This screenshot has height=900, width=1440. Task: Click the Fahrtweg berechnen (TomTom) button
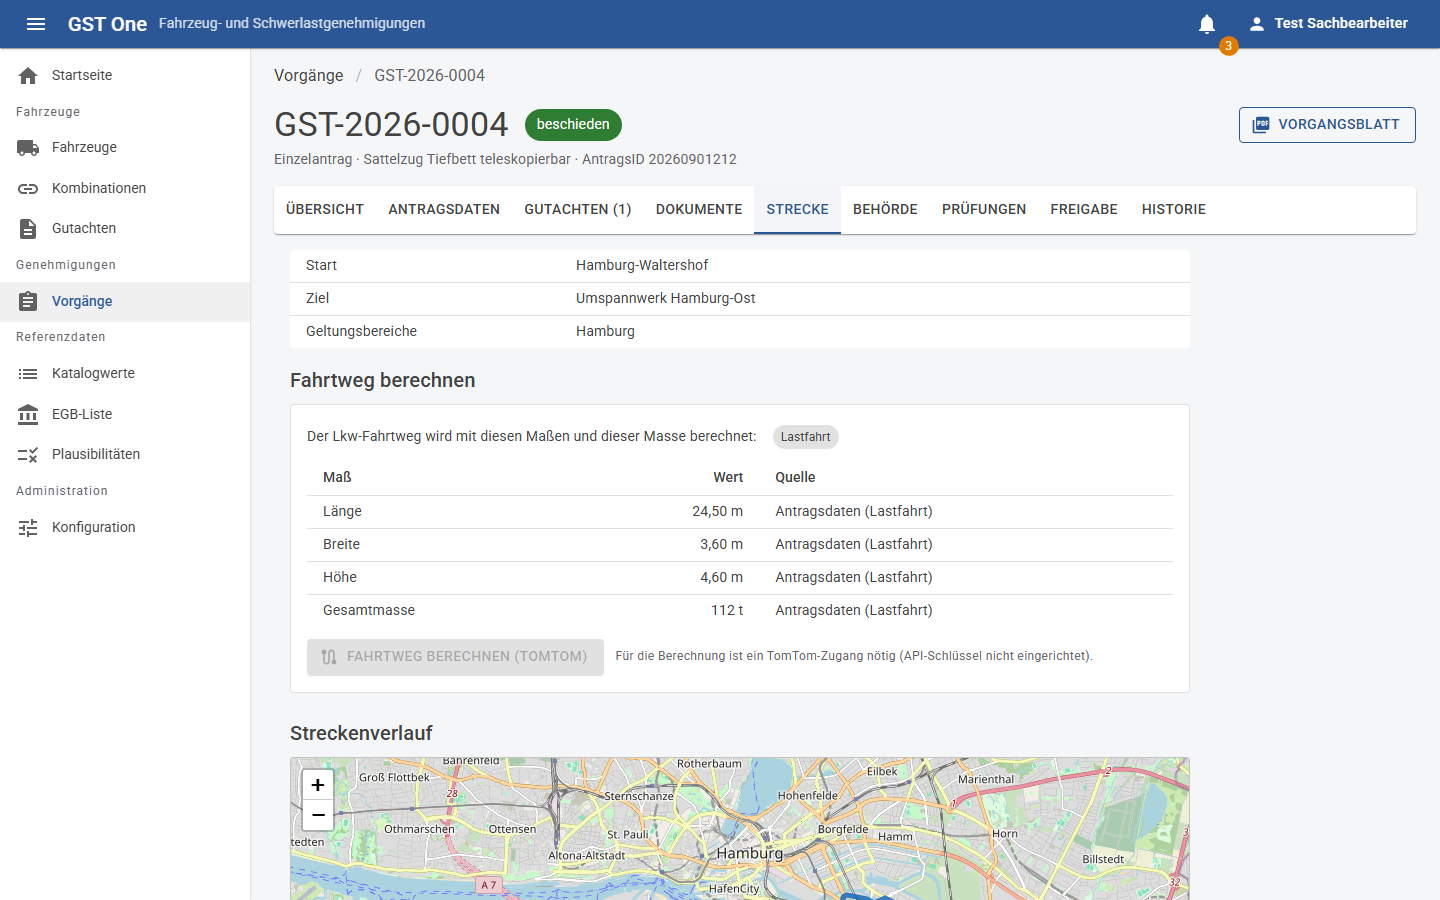click(455, 657)
